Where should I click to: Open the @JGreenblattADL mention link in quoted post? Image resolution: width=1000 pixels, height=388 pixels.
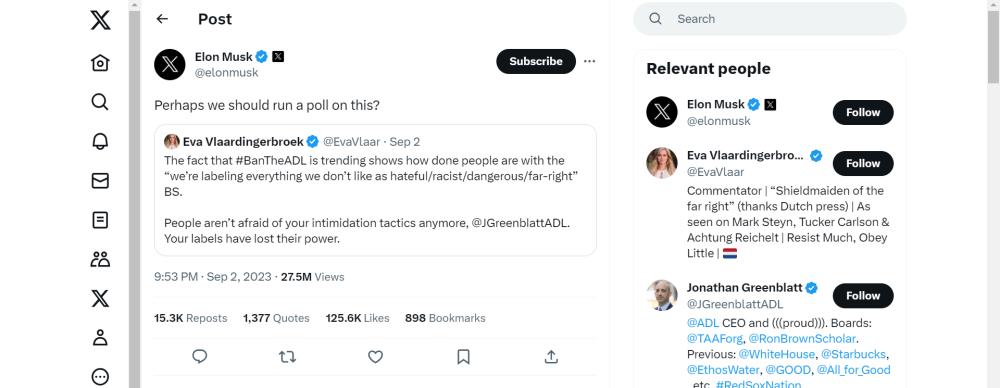520,223
